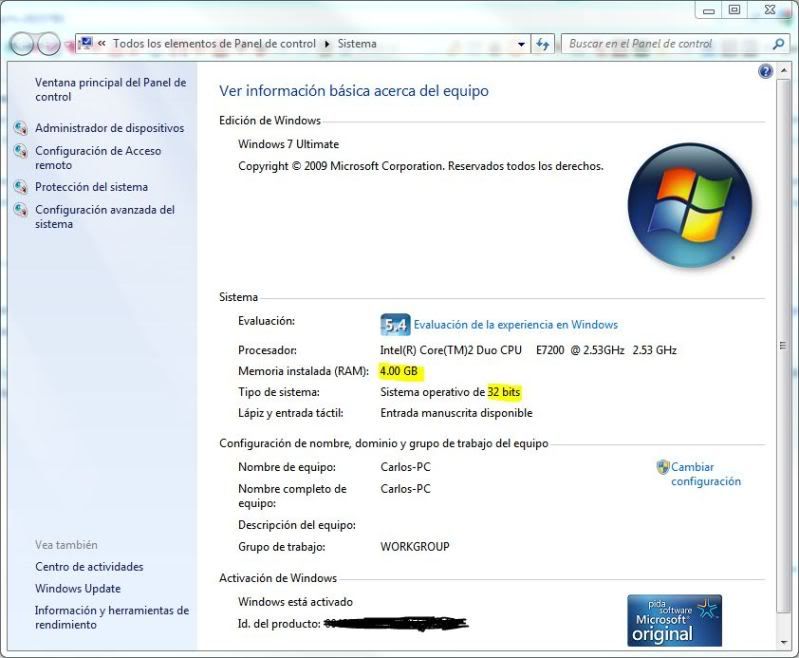
Task: Close the Sistema window
Action: point(770,10)
